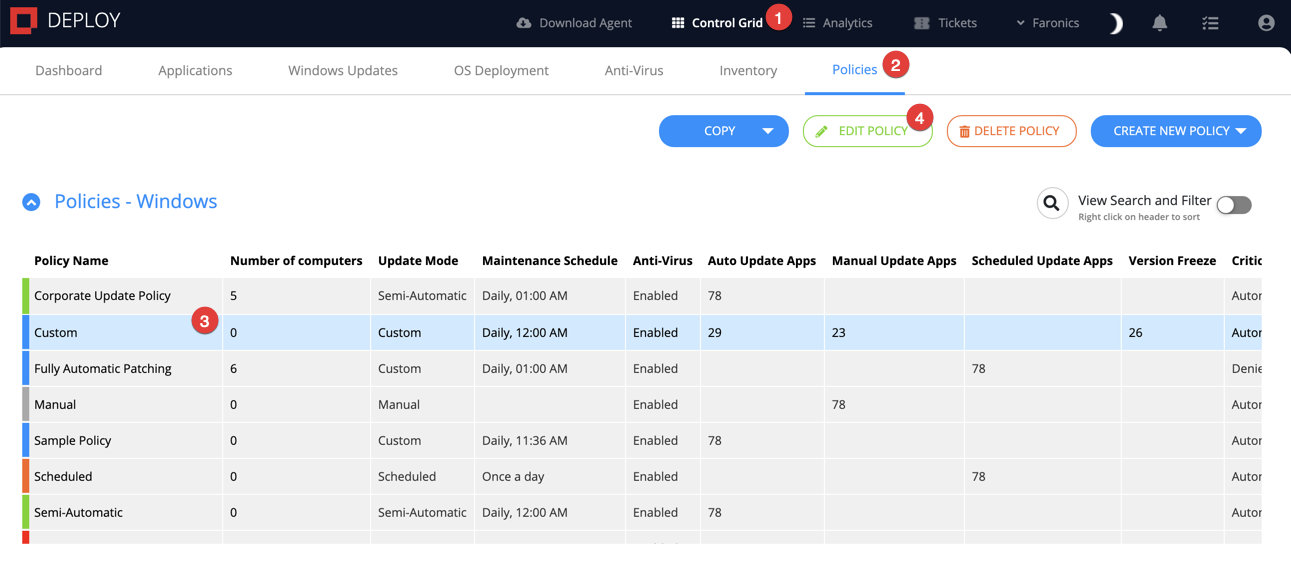Open the Analytics menu item
The image size is (1291, 564).
(x=838, y=22)
